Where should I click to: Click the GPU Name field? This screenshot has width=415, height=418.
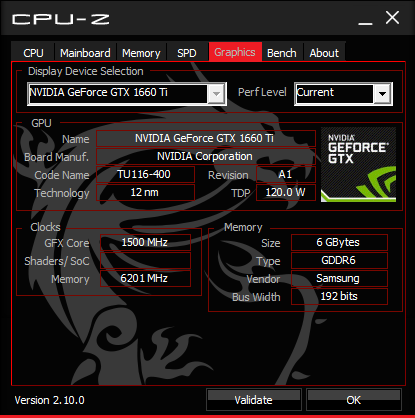[x=206, y=138]
